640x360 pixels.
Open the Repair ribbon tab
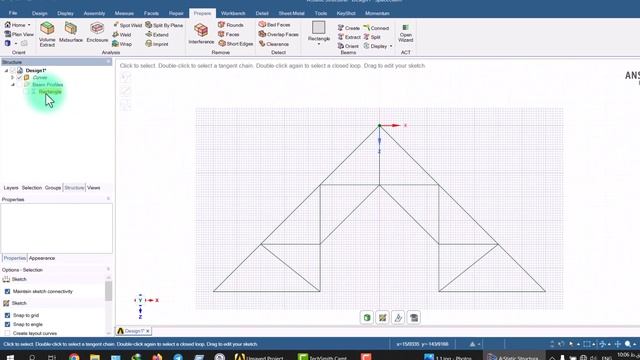(176, 13)
